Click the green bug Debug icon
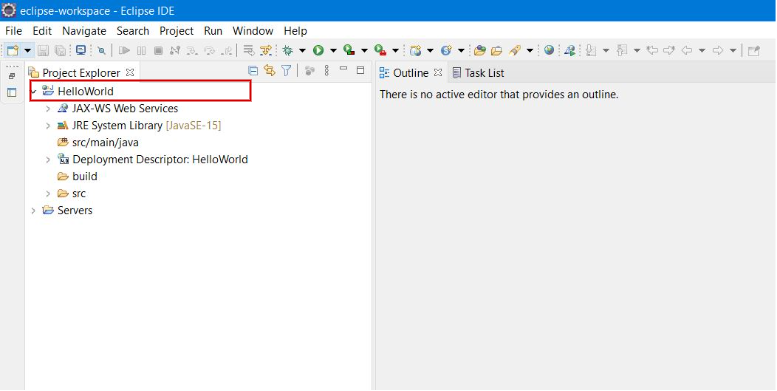The height and width of the screenshot is (391, 777). [x=287, y=50]
